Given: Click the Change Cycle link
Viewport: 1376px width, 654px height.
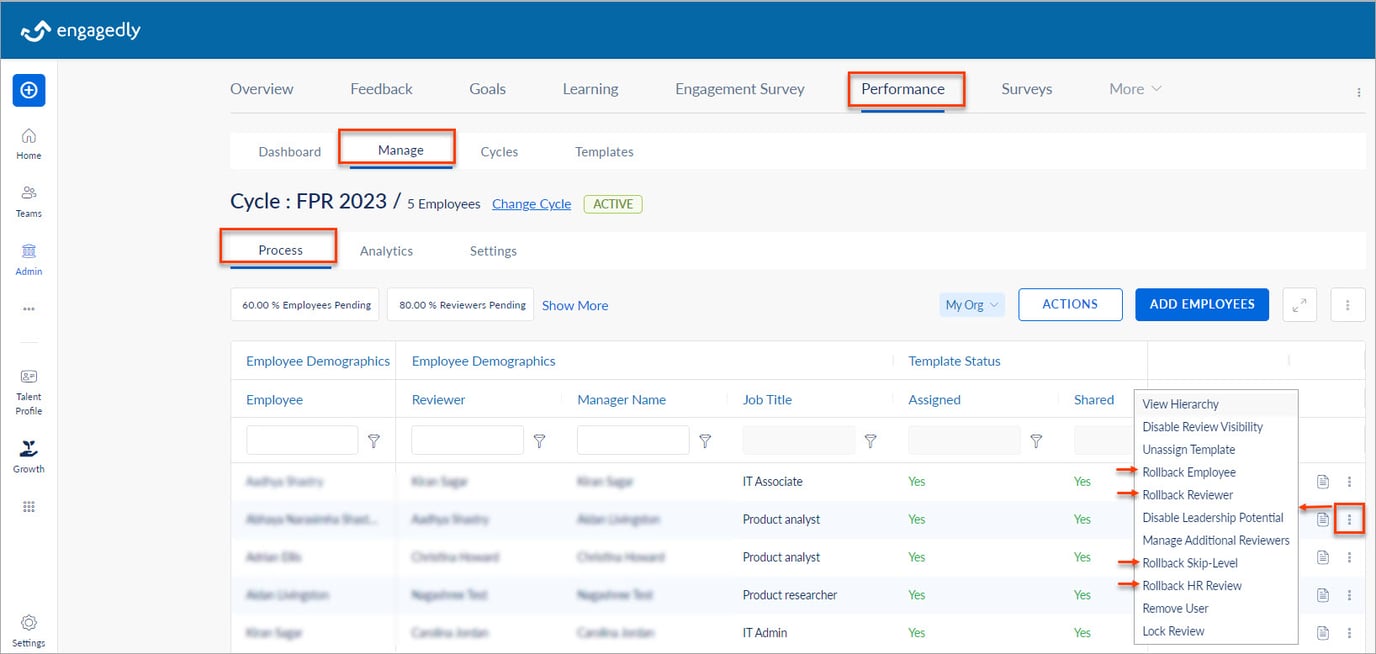Looking at the screenshot, I should pyautogui.click(x=531, y=204).
